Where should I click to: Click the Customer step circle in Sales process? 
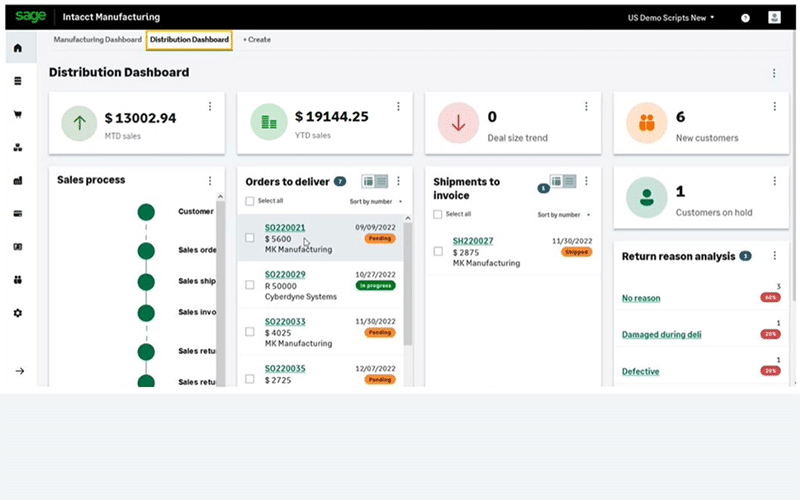click(146, 212)
